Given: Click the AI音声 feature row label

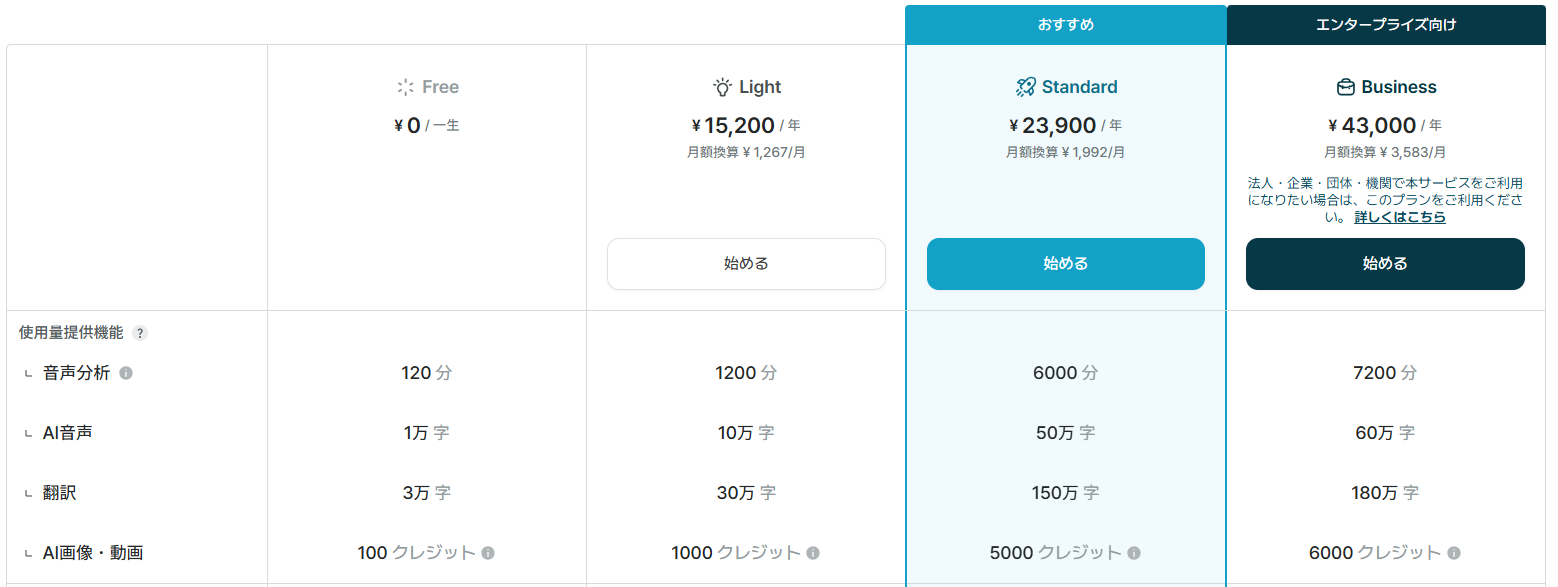Looking at the screenshot, I should [x=69, y=433].
